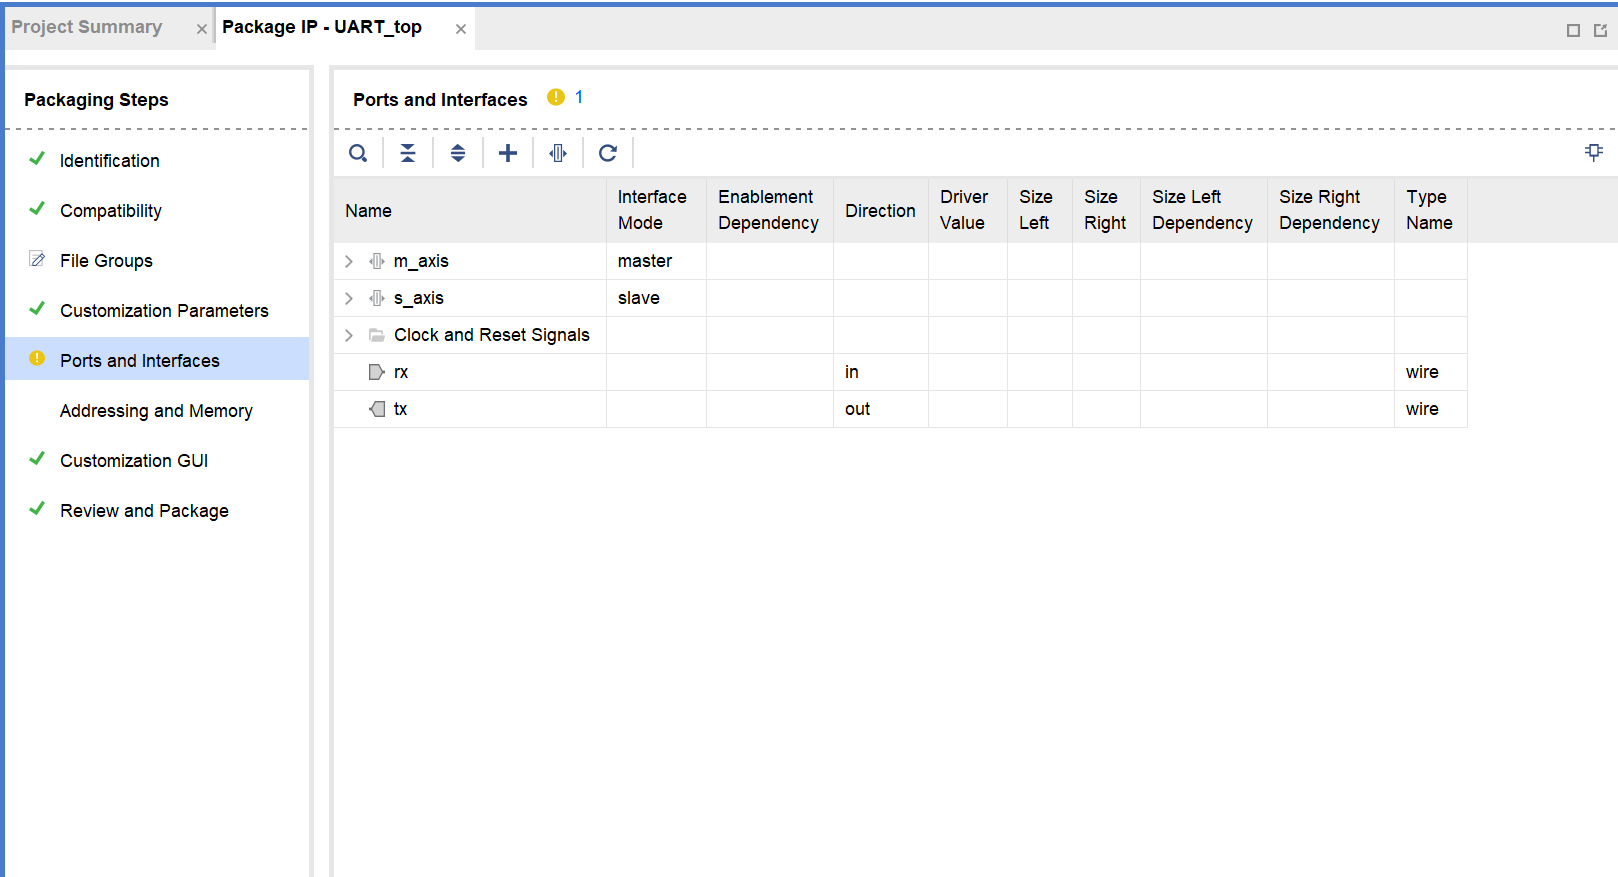Select the rx port row
The width and height of the screenshot is (1618, 877).
coord(401,372)
